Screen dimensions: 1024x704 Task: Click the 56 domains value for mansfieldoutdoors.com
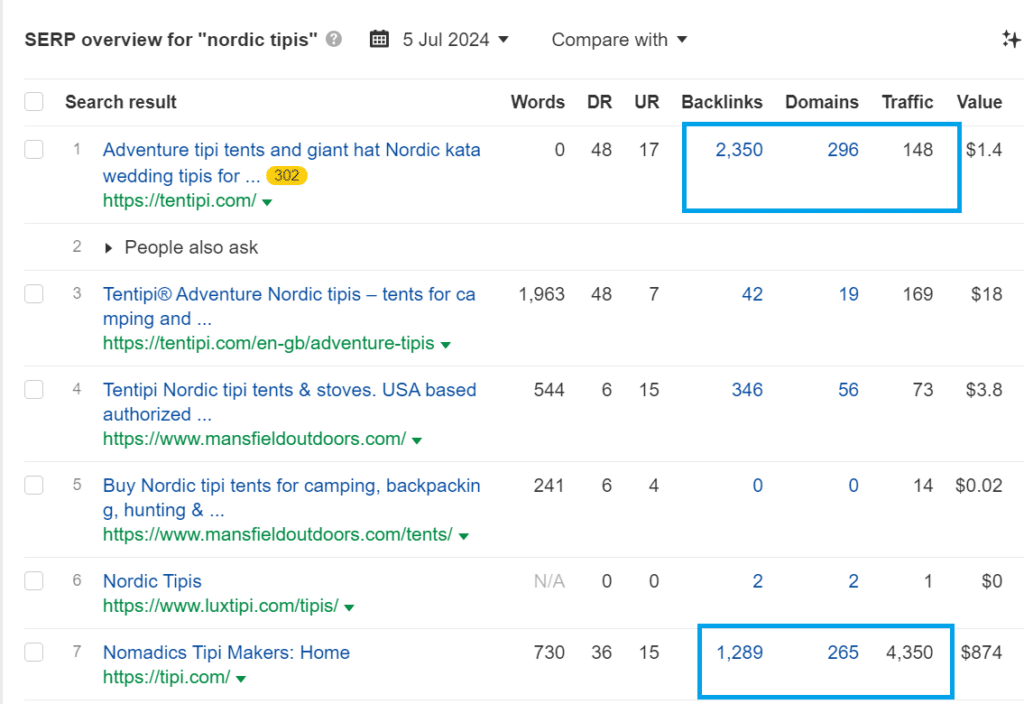[848, 390]
